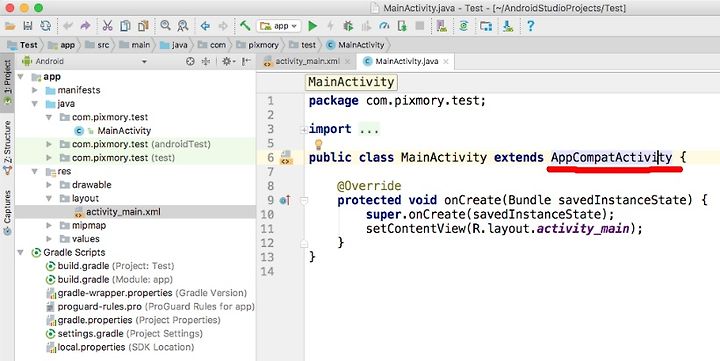Image resolution: width=720 pixels, height=361 pixels.
Task: Click Attach Debugger to Android Process icon
Action: pyautogui.click(x=402, y=26)
